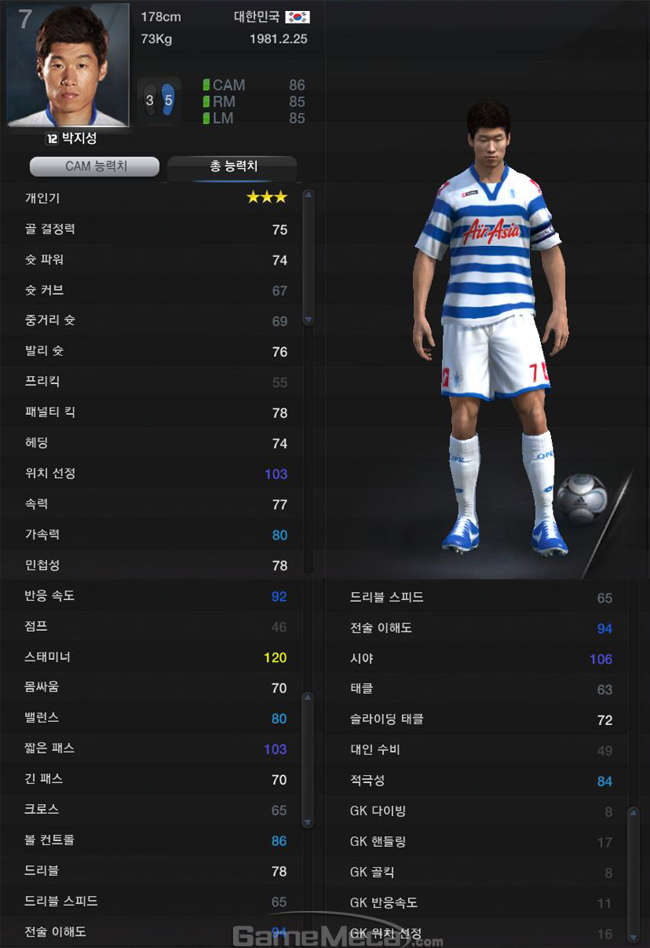Select the 스태미너 stat row
This screenshot has height=948, width=650.
[155, 657]
